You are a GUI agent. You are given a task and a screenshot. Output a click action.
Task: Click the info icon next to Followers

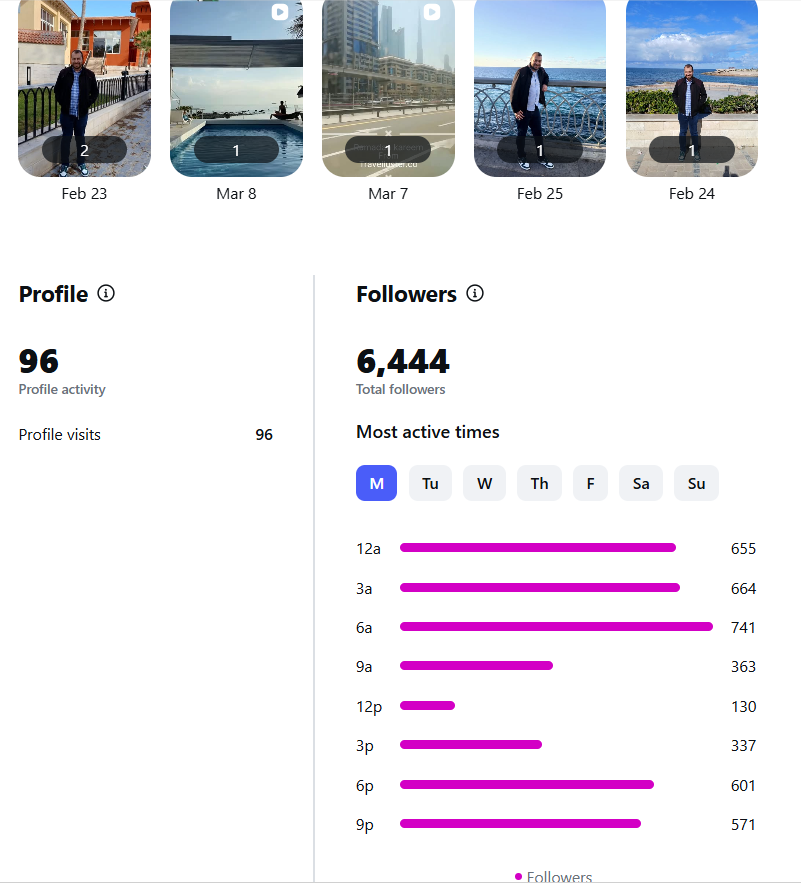[475, 294]
